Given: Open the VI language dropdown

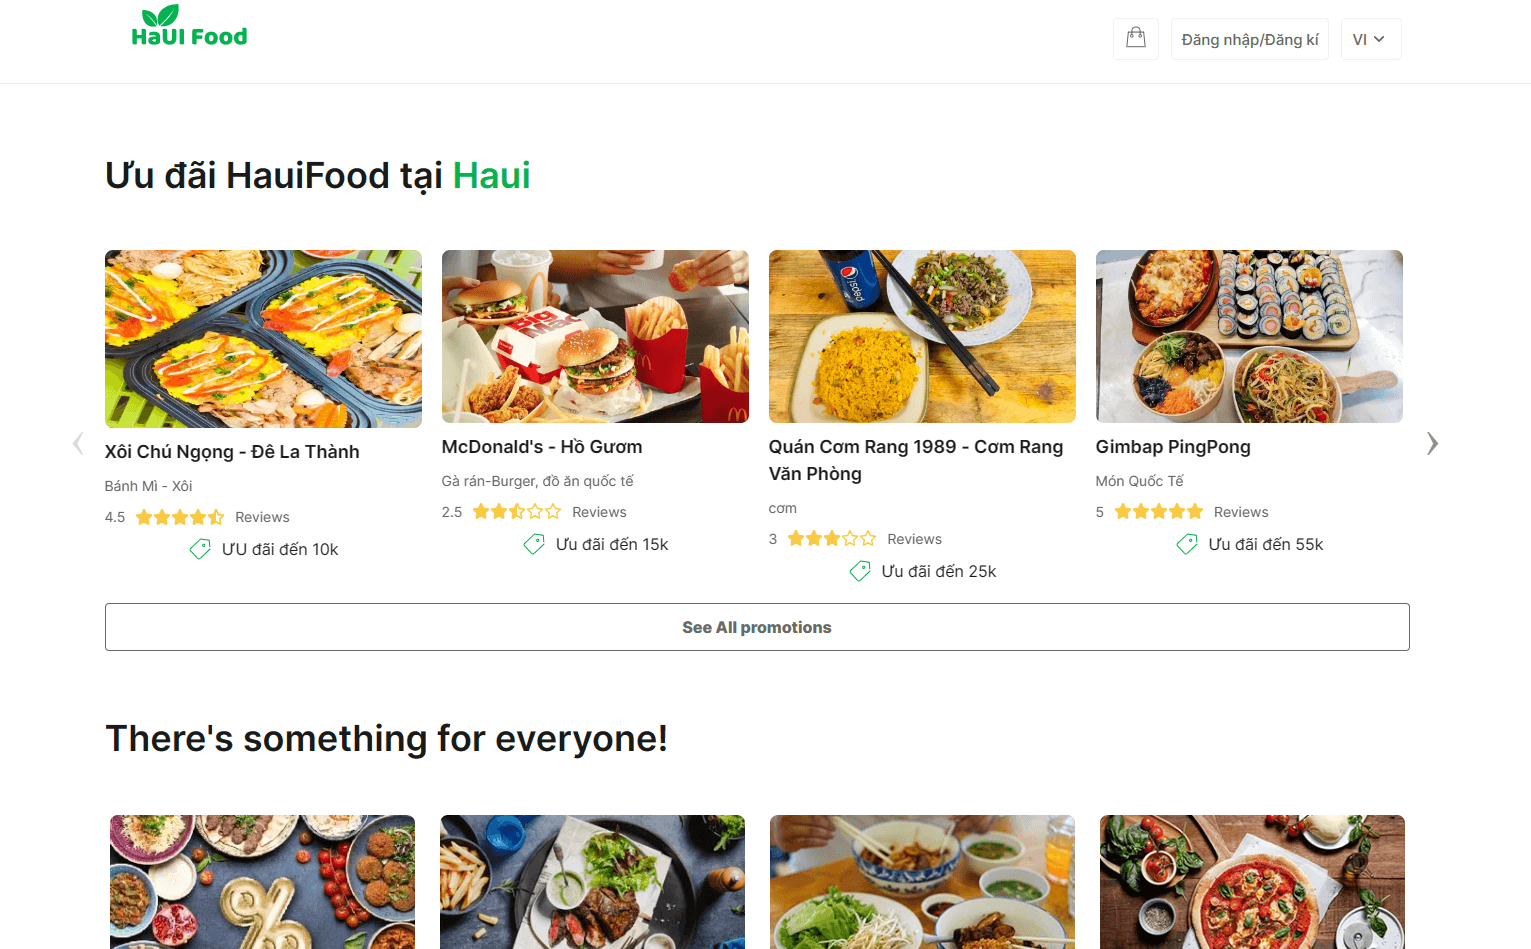Looking at the screenshot, I should 1369,38.
